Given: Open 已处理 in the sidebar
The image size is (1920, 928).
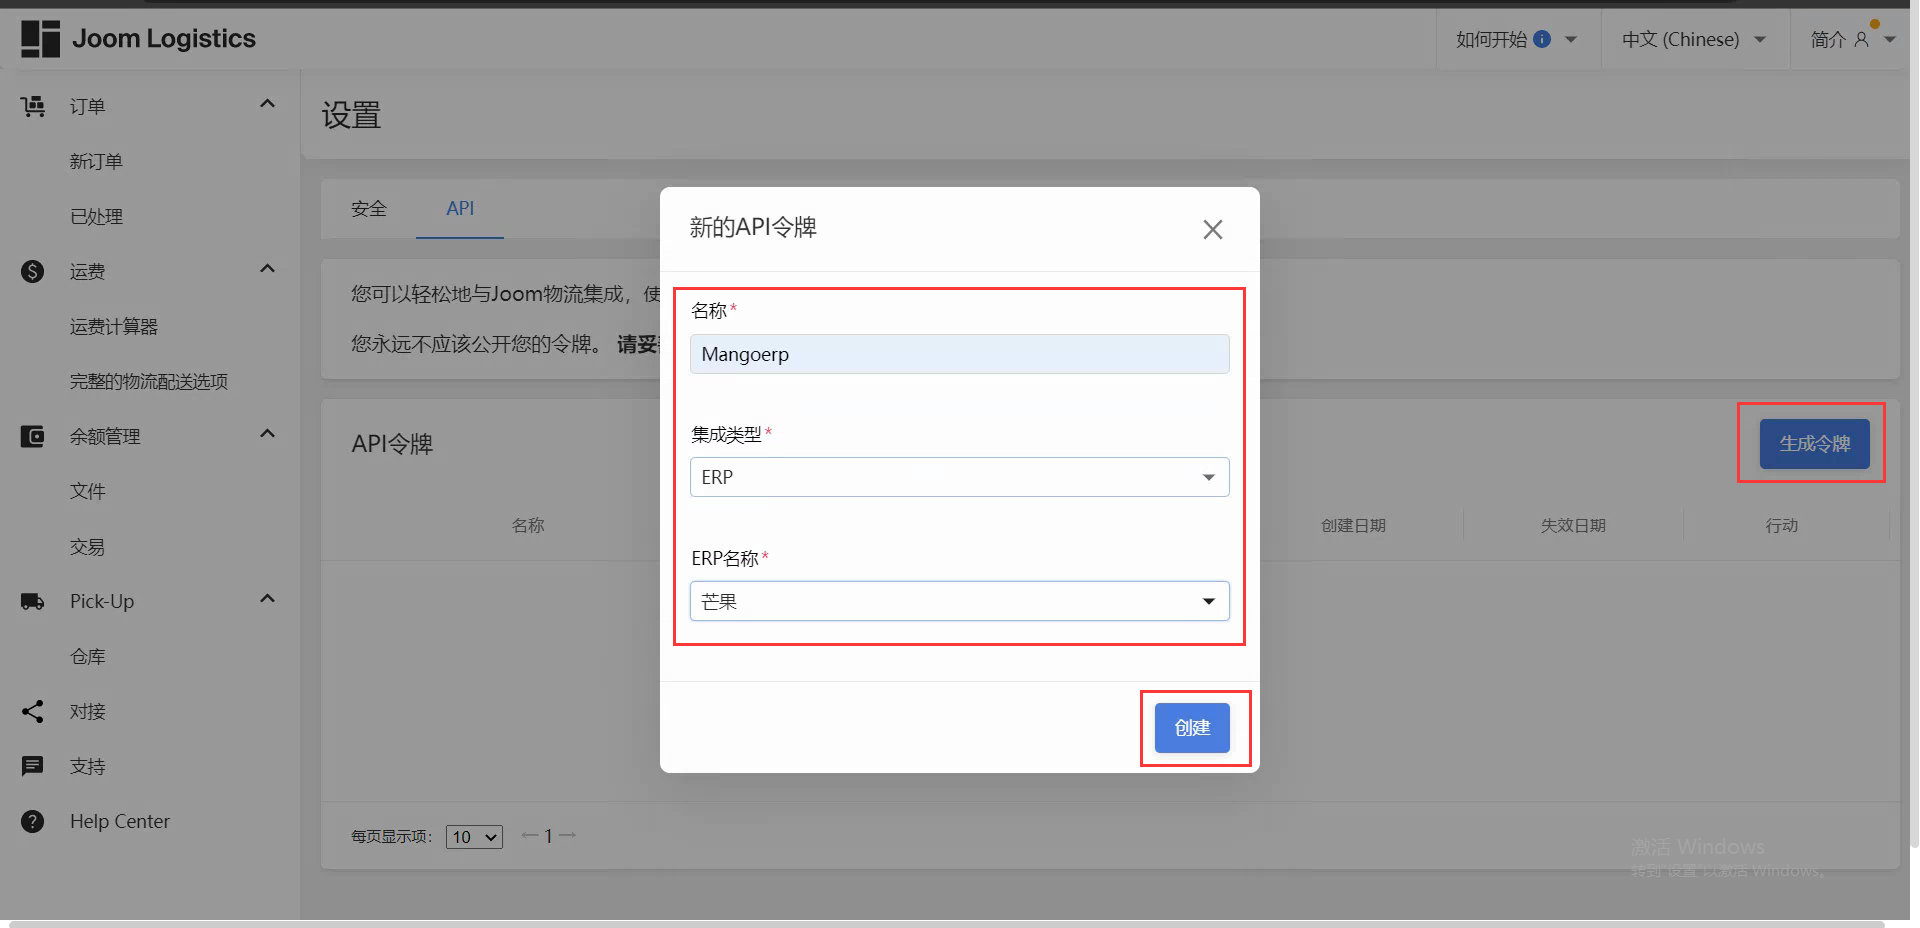Looking at the screenshot, I should [x=96, y=216].
